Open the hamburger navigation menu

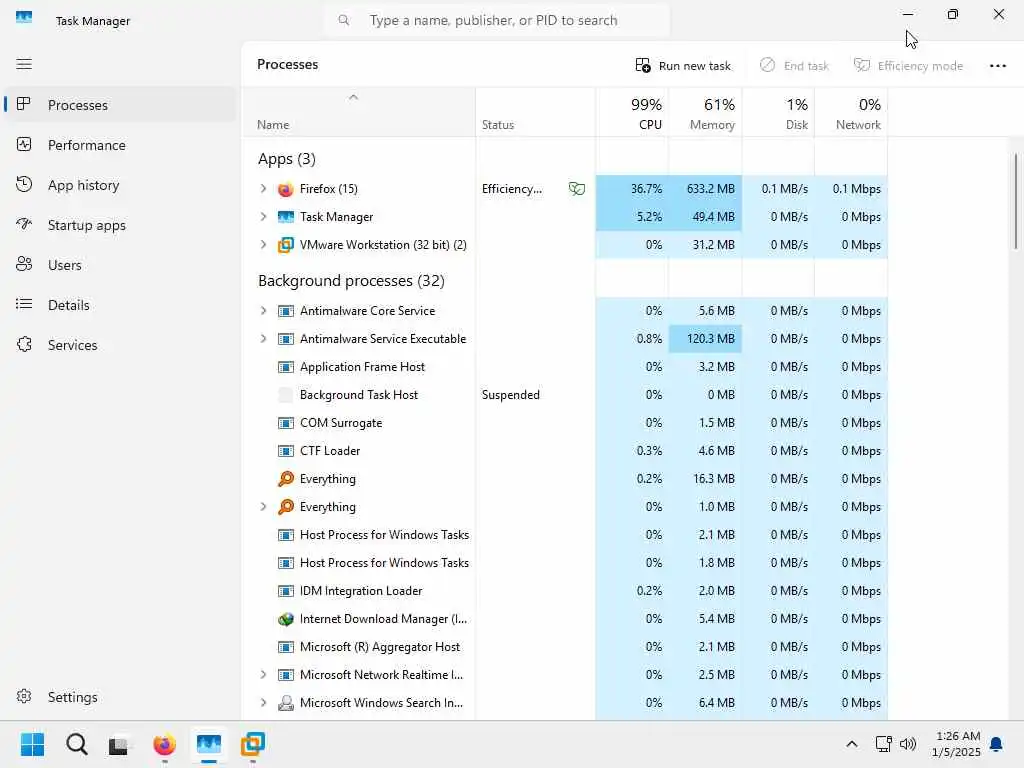24,64
